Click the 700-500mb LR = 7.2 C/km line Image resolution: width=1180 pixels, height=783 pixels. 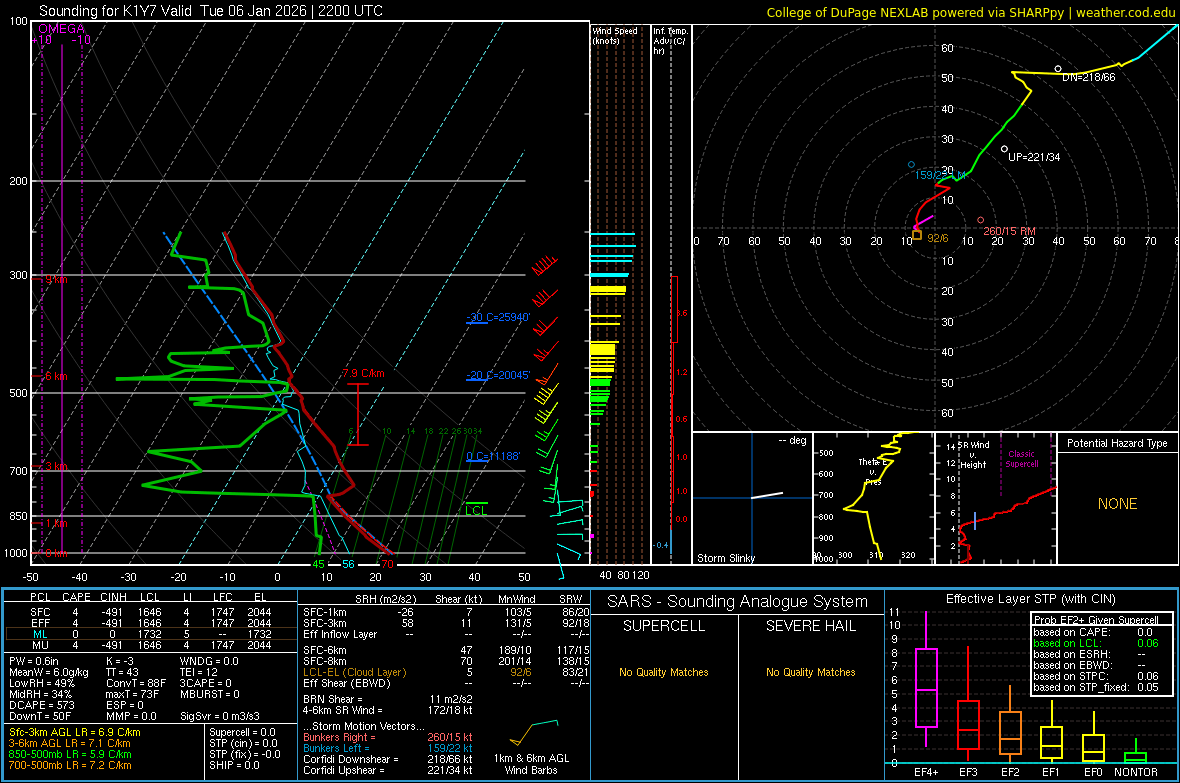[70, 765]
